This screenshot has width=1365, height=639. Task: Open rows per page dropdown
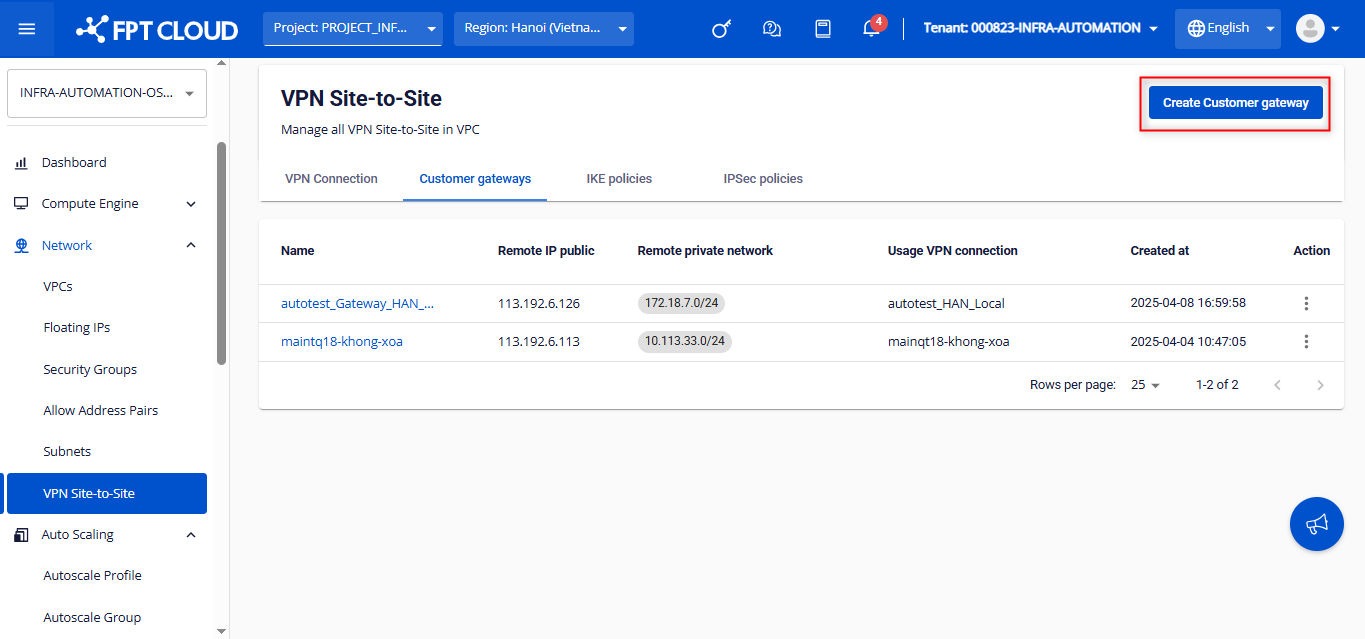[1145, 385]
